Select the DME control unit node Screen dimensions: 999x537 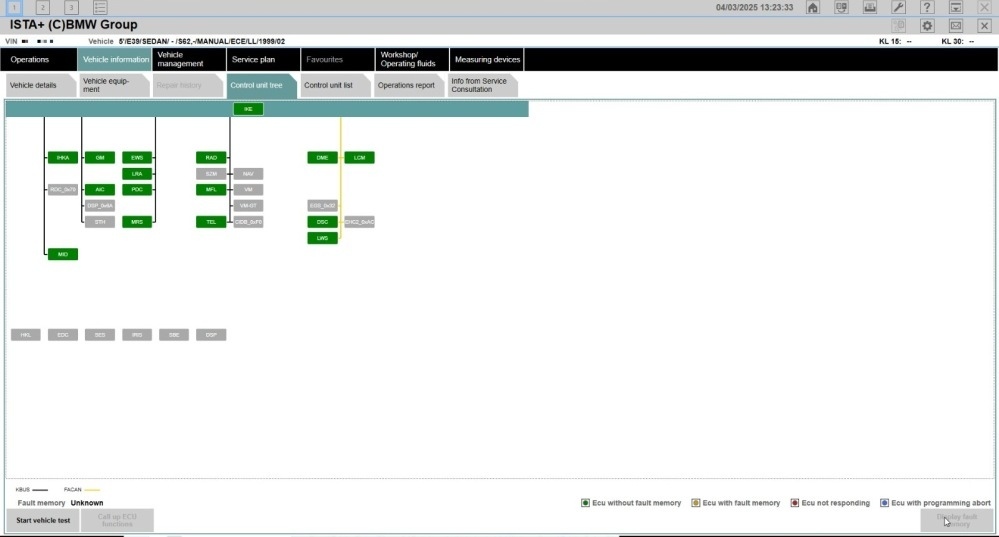pos(322,158)
